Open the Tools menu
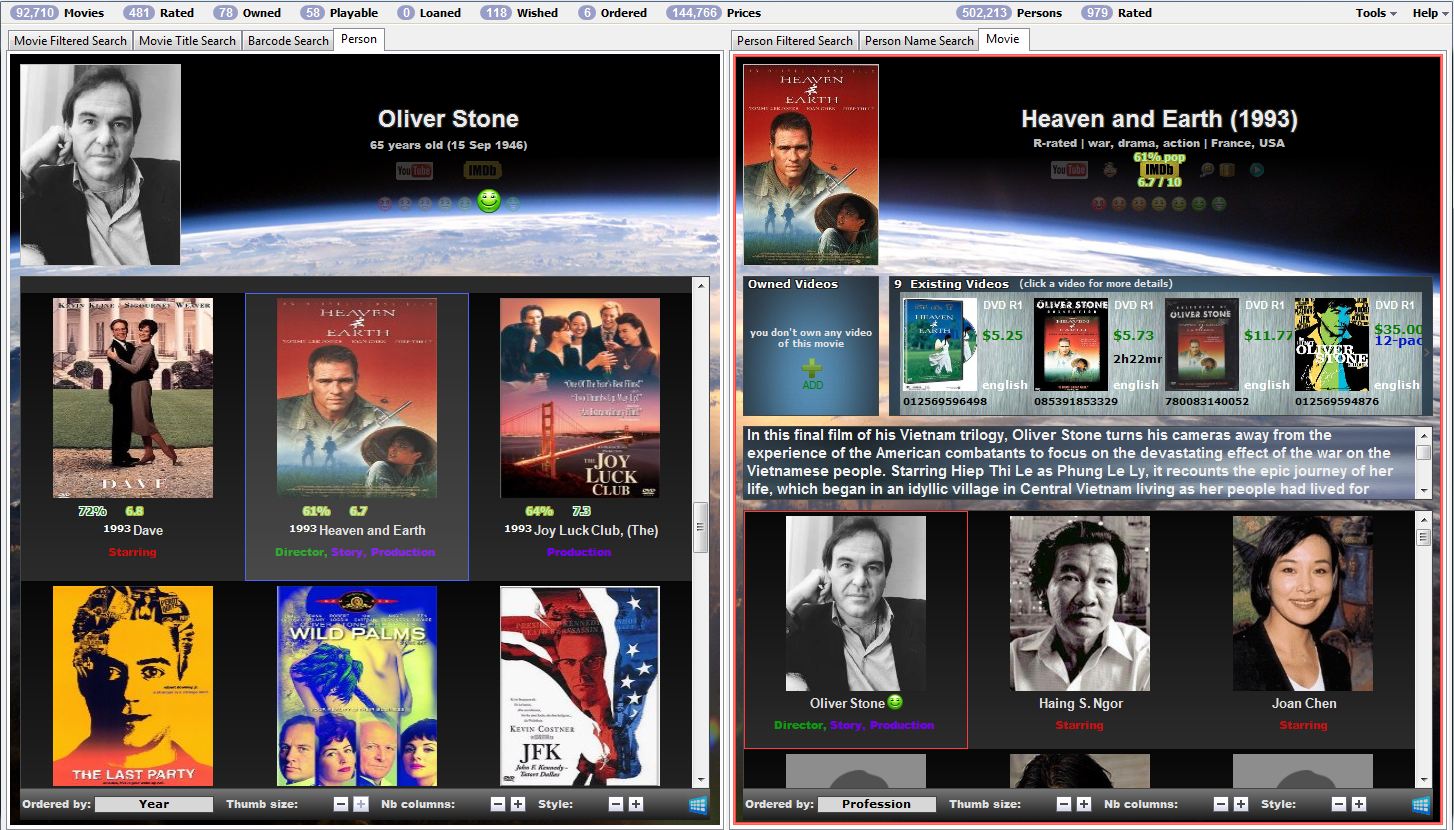 click(x=1376, y=13)
